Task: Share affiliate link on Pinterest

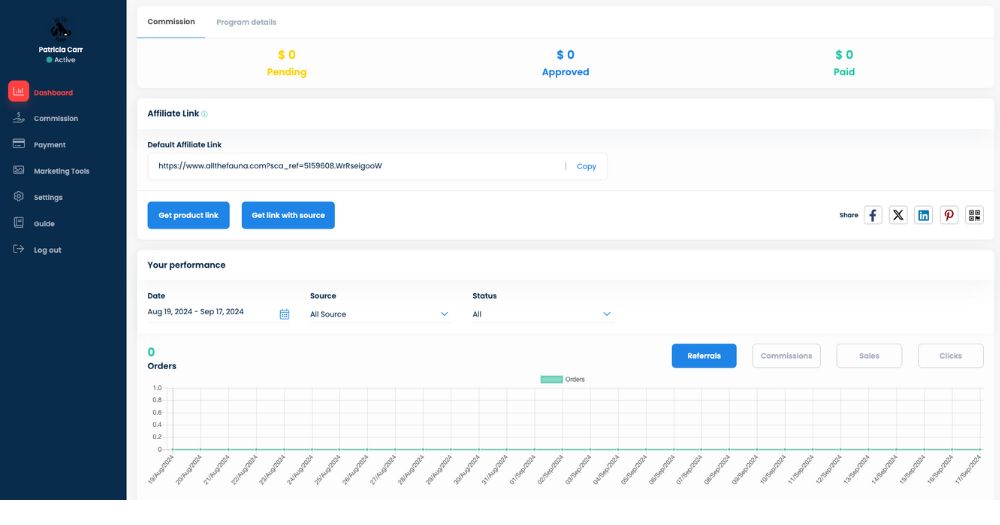Action: pyautogui.click(x=949, y=215)
